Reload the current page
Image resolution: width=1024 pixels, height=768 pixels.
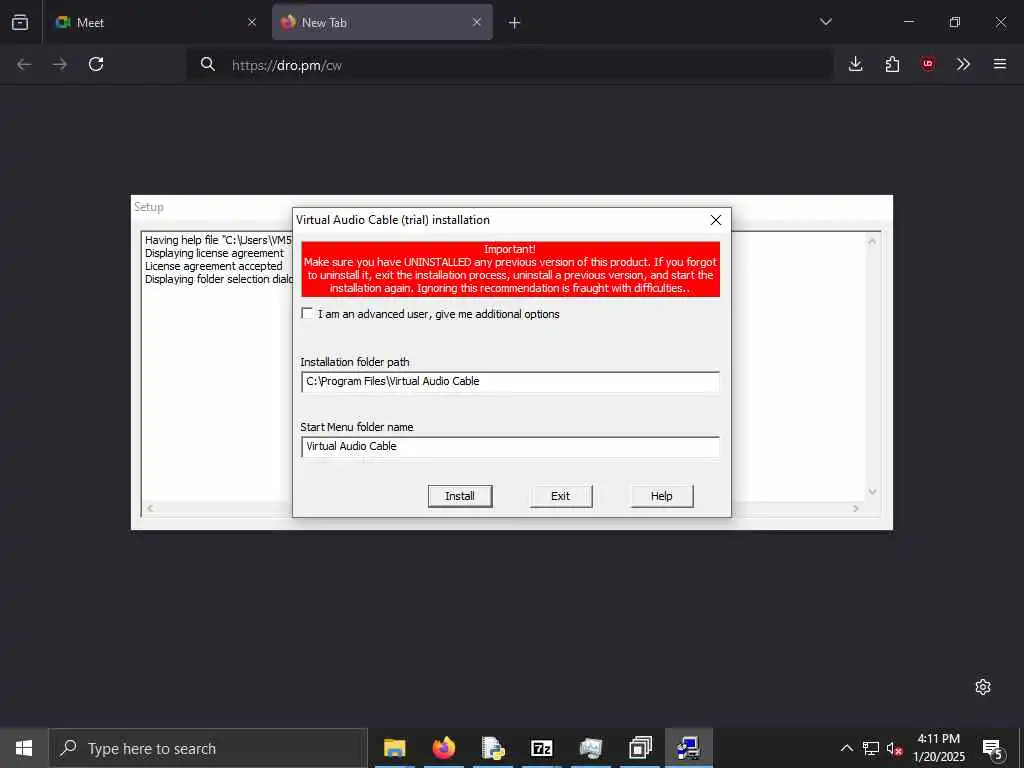coord(96,64)
